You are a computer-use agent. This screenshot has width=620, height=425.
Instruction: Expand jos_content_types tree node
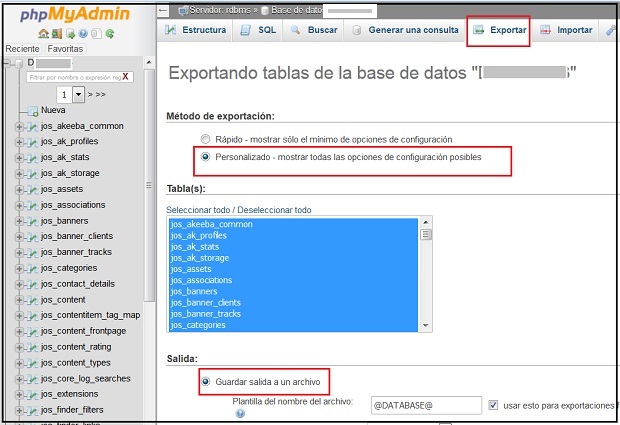pos(19,363)
